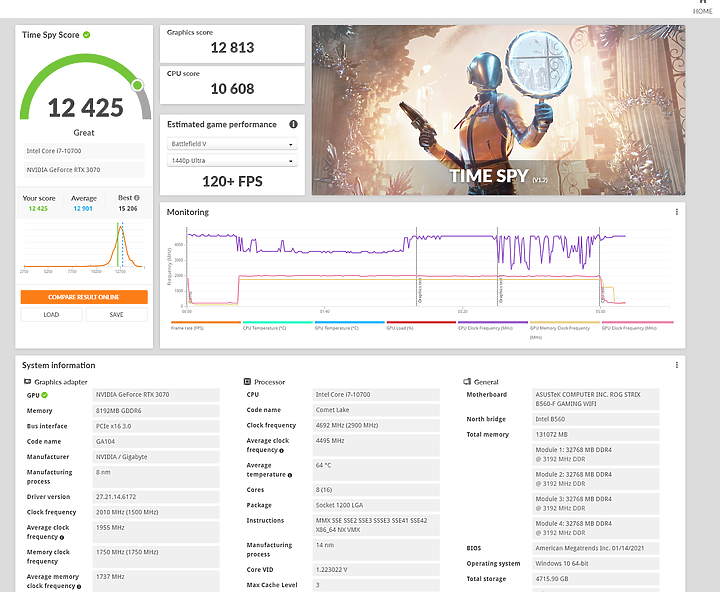Click the Graphics adapter section icon
This screenshot has height=592, width=720.
click(28, 382)
